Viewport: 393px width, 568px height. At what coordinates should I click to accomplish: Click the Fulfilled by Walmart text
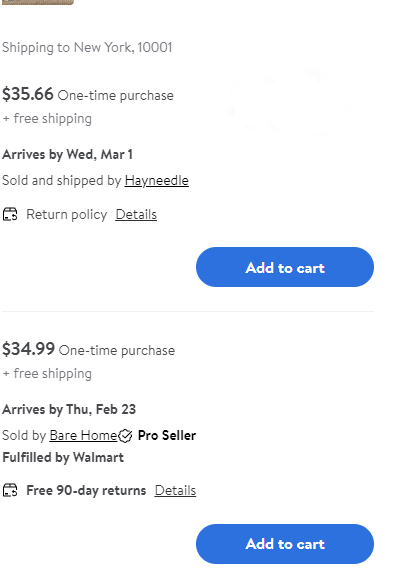pos(63,458)
